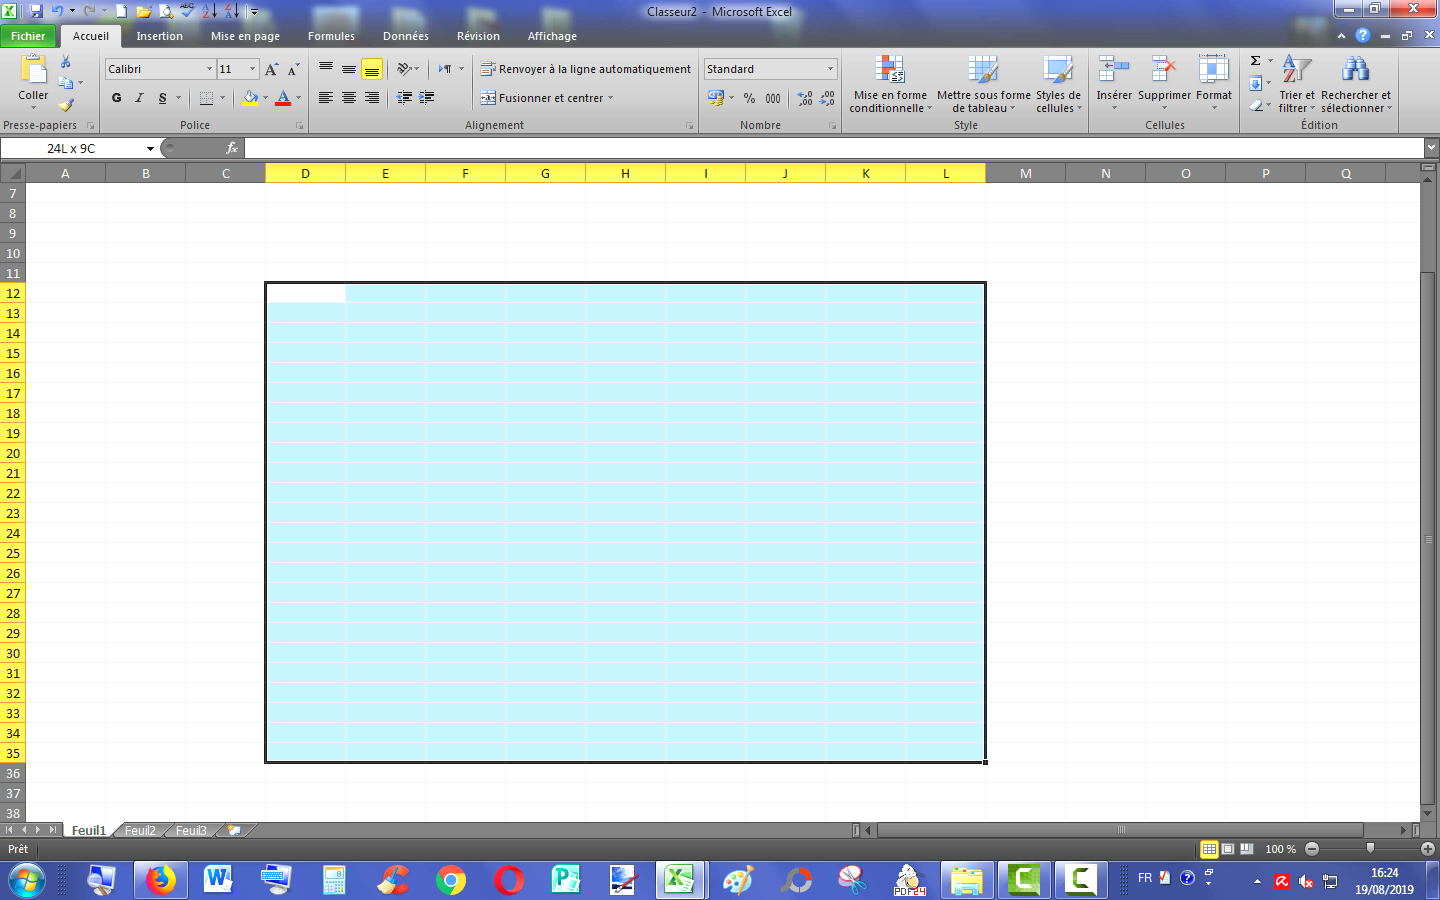This screenshot has width=1440, height=900.
Task: Select the italic formatting icon
Action: coord(140,98)
